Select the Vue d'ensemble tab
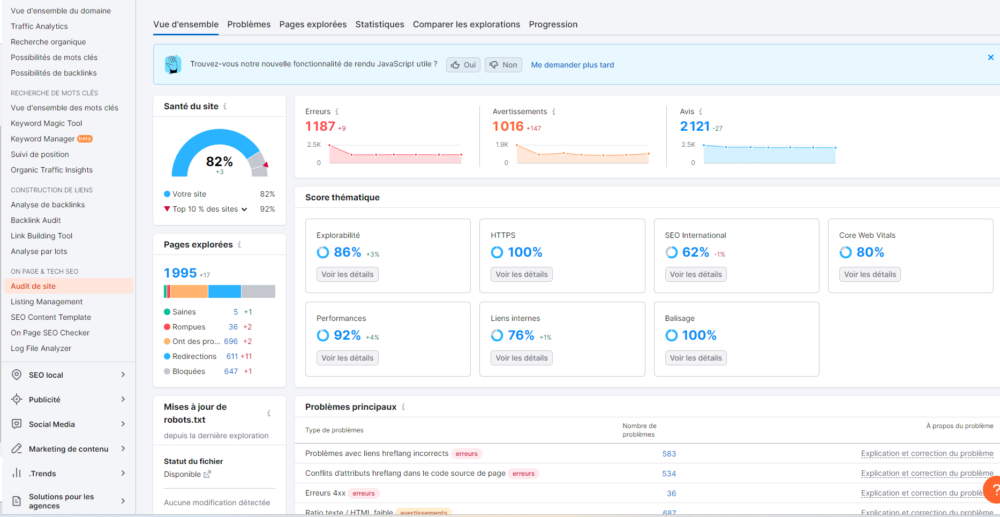1000x517 pixels. click(x=186, y=24)
